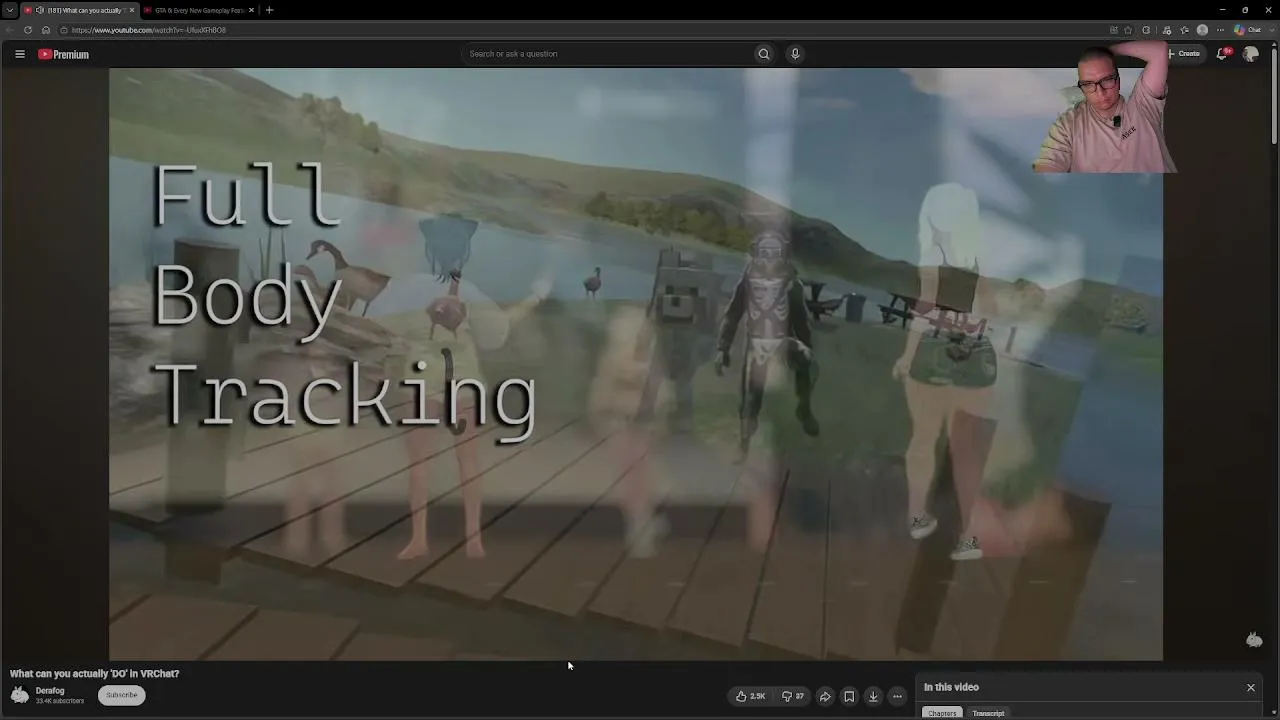Go to the YouTube Premium home logo
1280x720 pixels.
click(64, 54)
